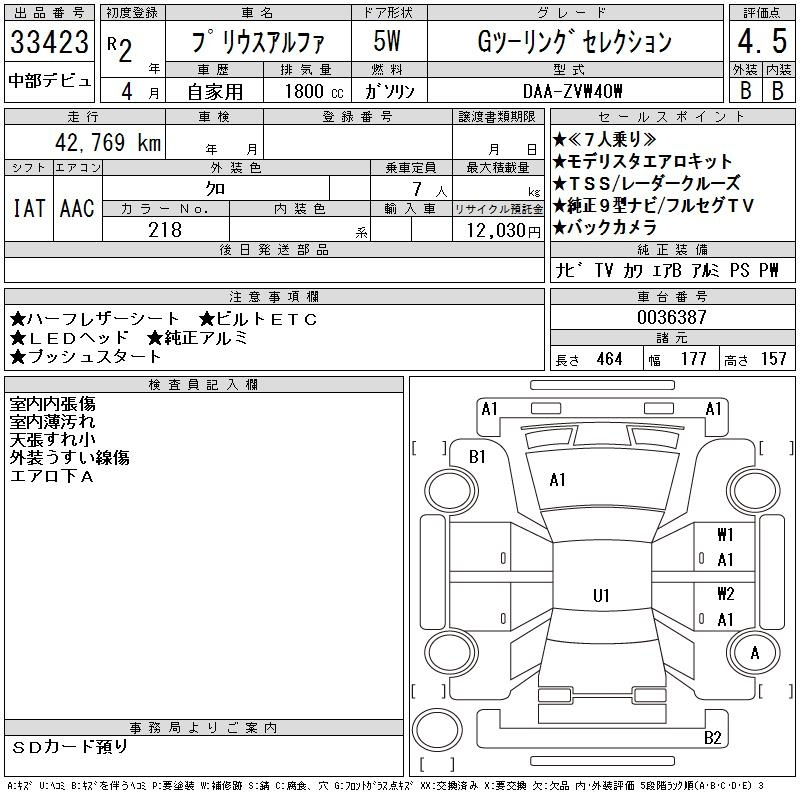
Task: Click the mileage 42,769 km
Action: [108, 142]
